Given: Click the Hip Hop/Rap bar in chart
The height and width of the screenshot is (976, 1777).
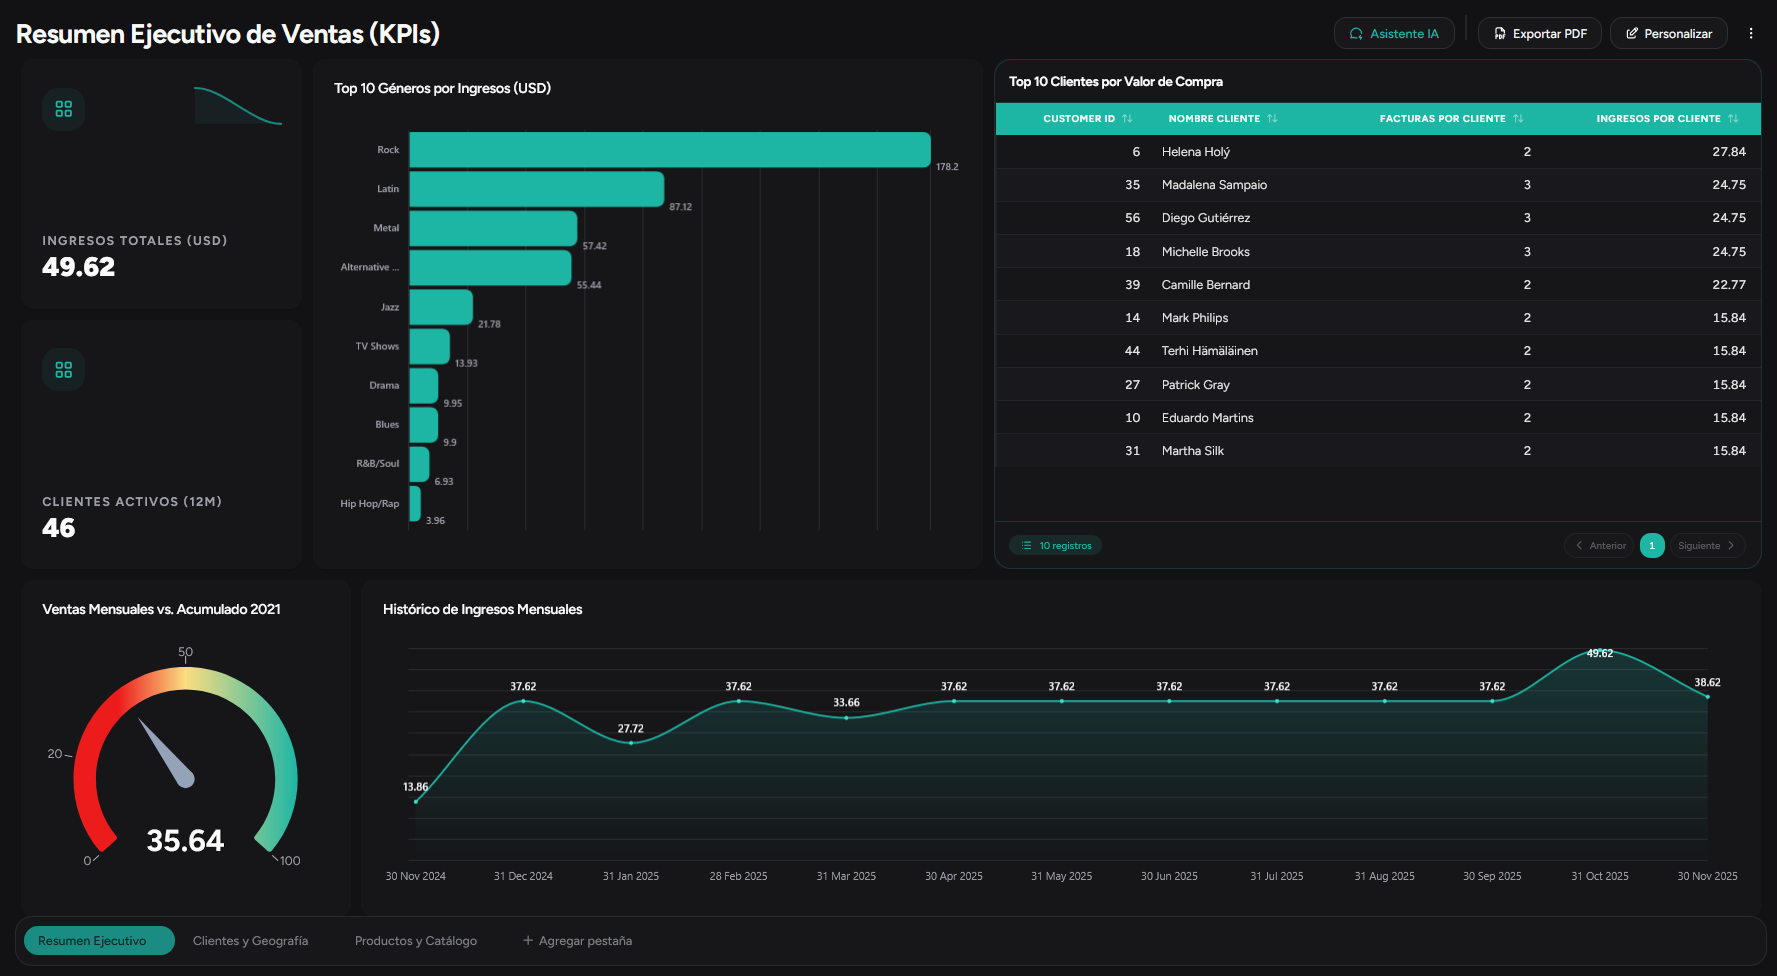Looking at the screenshot, I should pyautogui.click(x=415, y=503).
